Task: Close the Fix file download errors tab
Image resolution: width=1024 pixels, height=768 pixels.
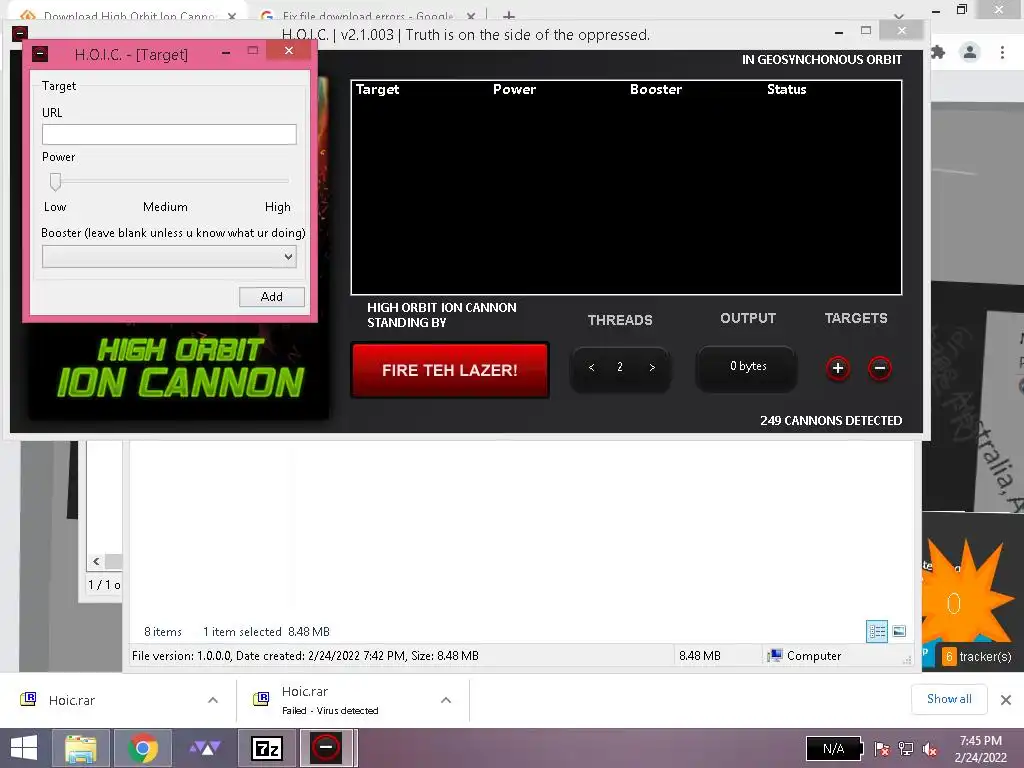Action: (471, 16)
